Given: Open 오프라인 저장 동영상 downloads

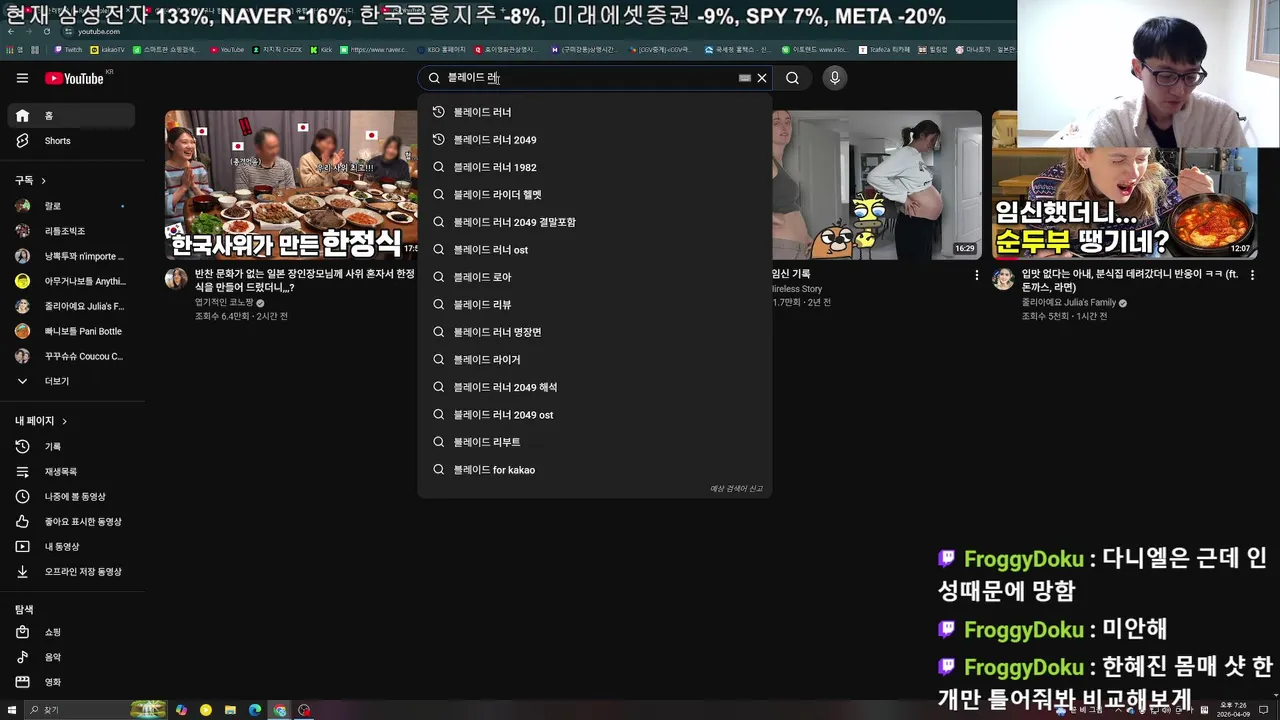Looking at the screenshot, I should [x=70, y=572].
